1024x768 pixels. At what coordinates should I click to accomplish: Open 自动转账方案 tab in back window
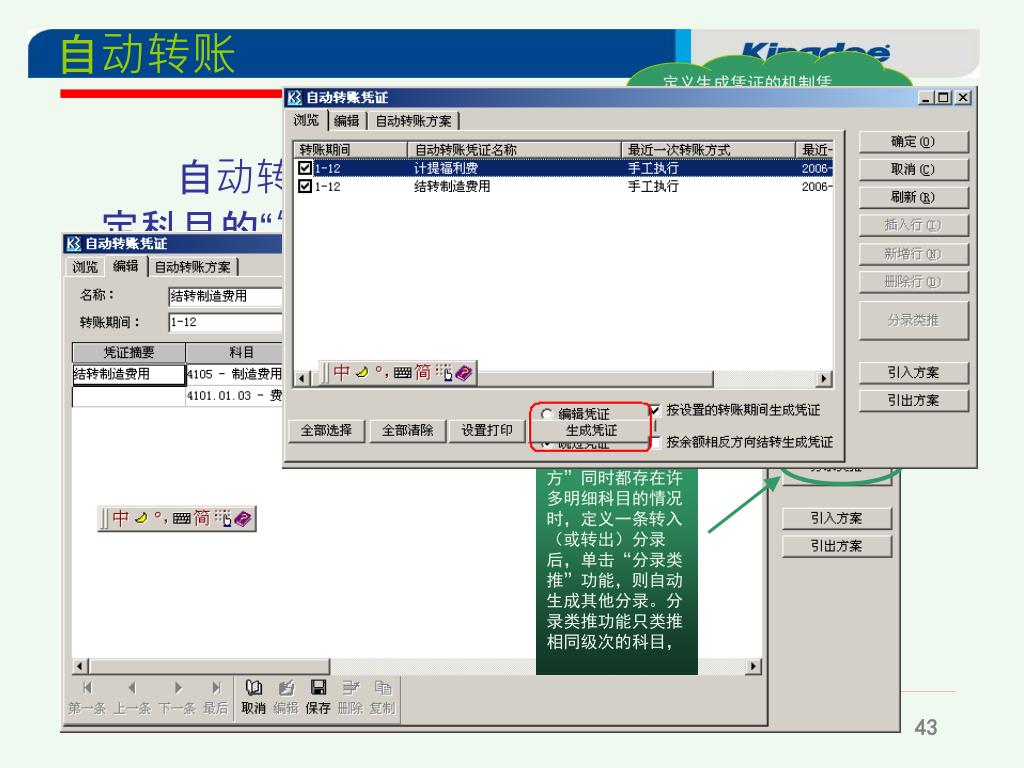click(x=193, y=267)
